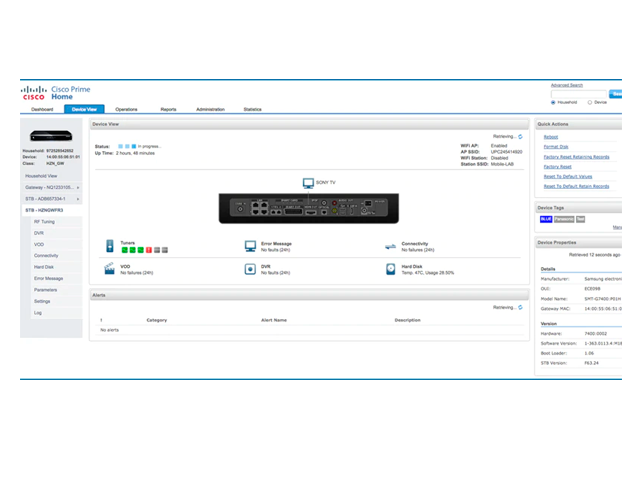Refresh the Device View panel data
Screen dimensions: 640x480
coord(520,137)
